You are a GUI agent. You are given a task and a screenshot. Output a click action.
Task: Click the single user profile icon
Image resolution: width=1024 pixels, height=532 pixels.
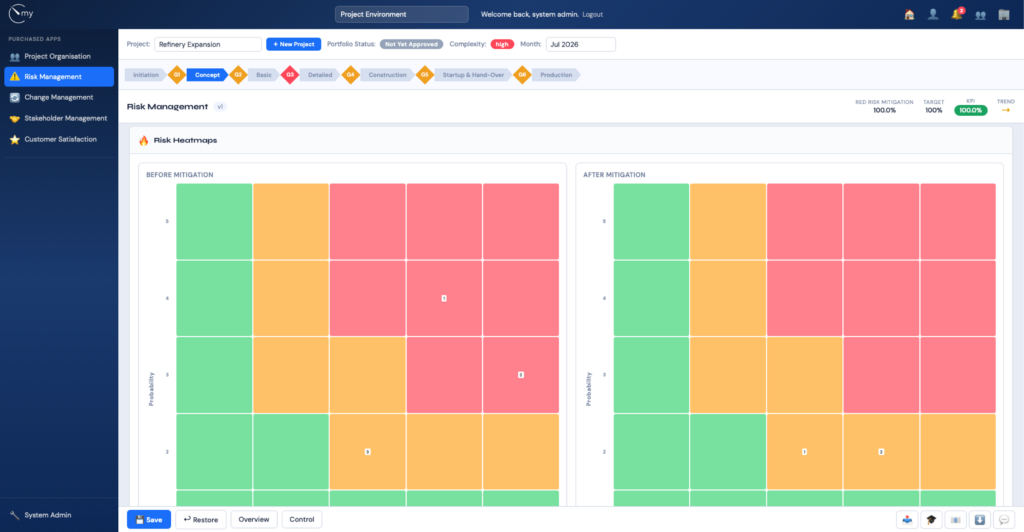tap(933, 14)
